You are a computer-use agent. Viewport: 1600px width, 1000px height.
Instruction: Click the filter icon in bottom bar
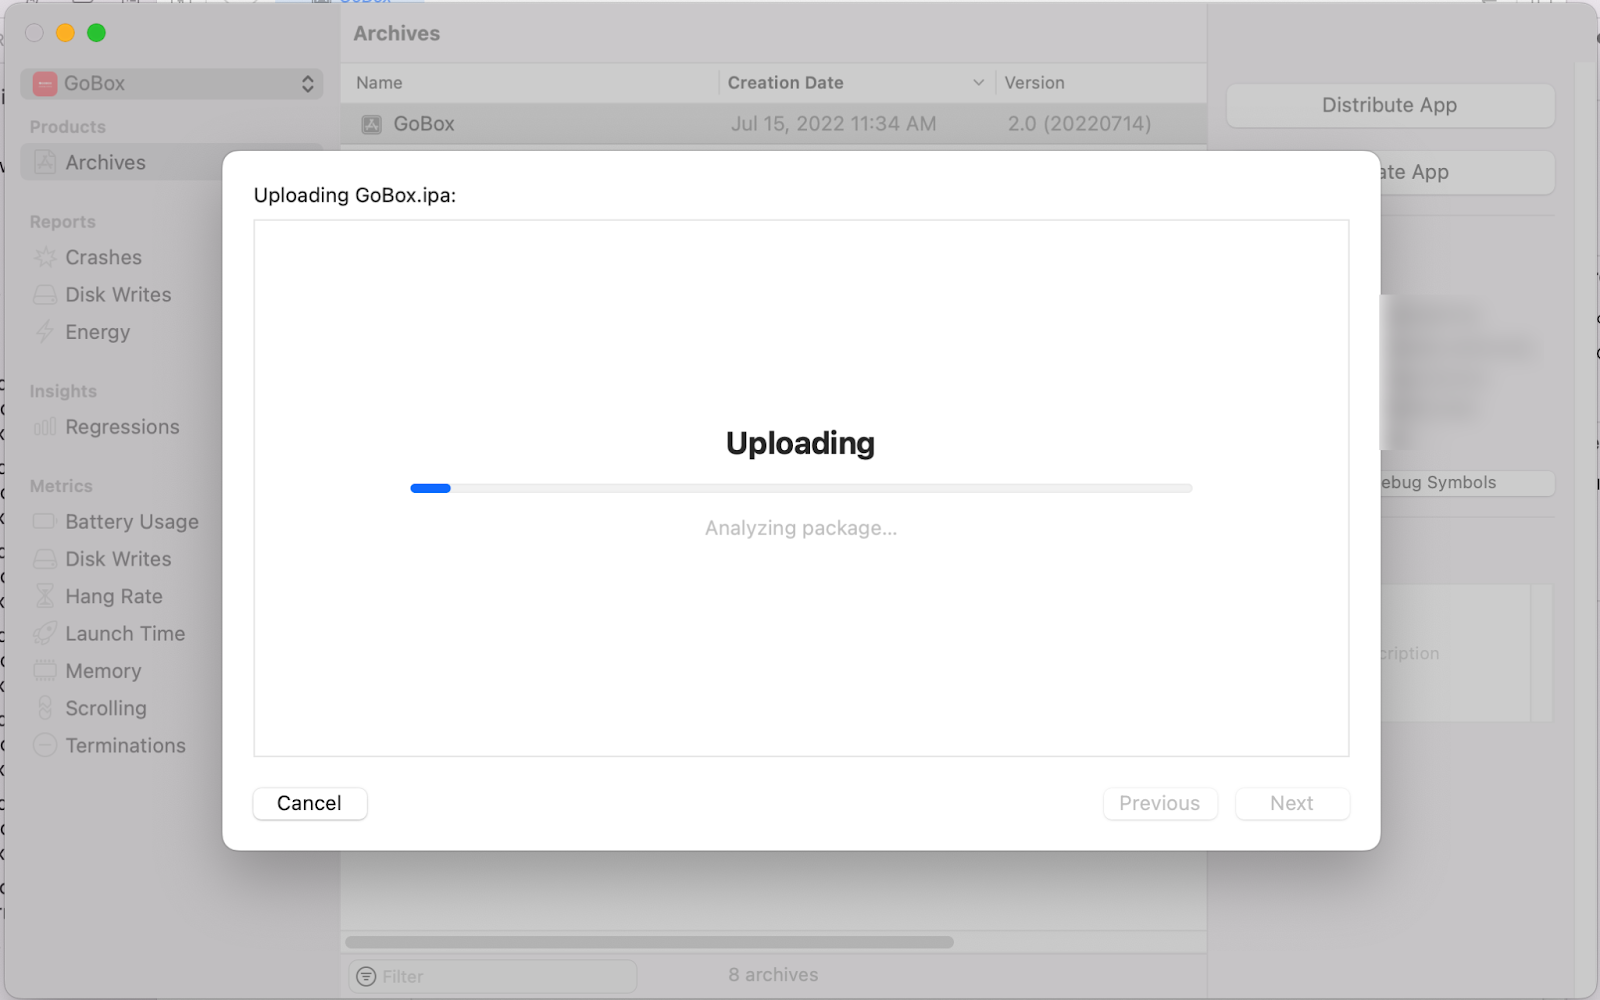click(366, 976)
